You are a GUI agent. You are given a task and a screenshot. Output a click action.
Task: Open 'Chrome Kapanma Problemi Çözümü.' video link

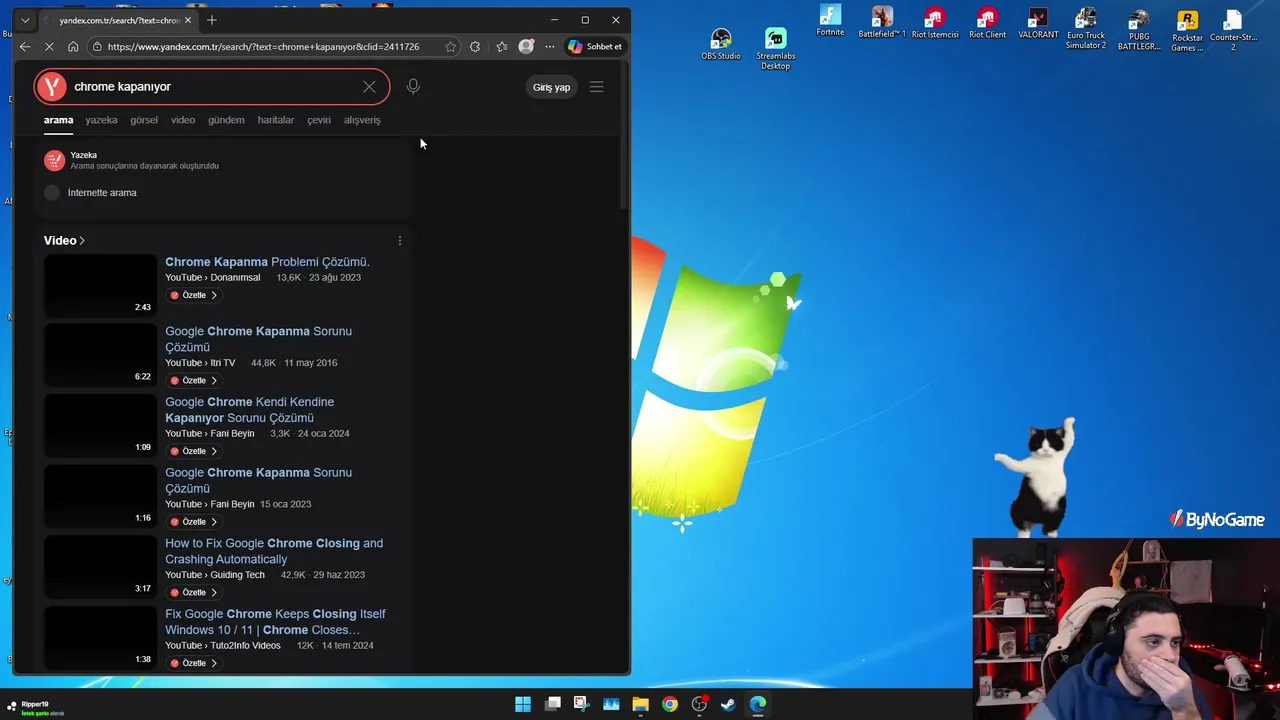click(x=267, y=262)
